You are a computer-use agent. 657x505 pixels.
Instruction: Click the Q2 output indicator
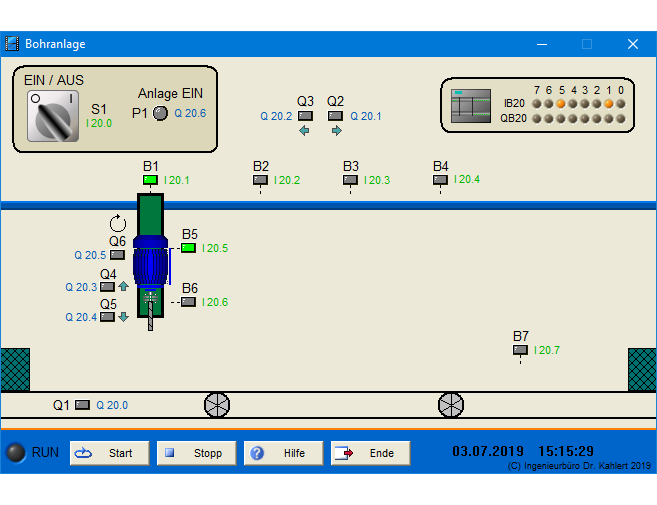pos(335,116)
